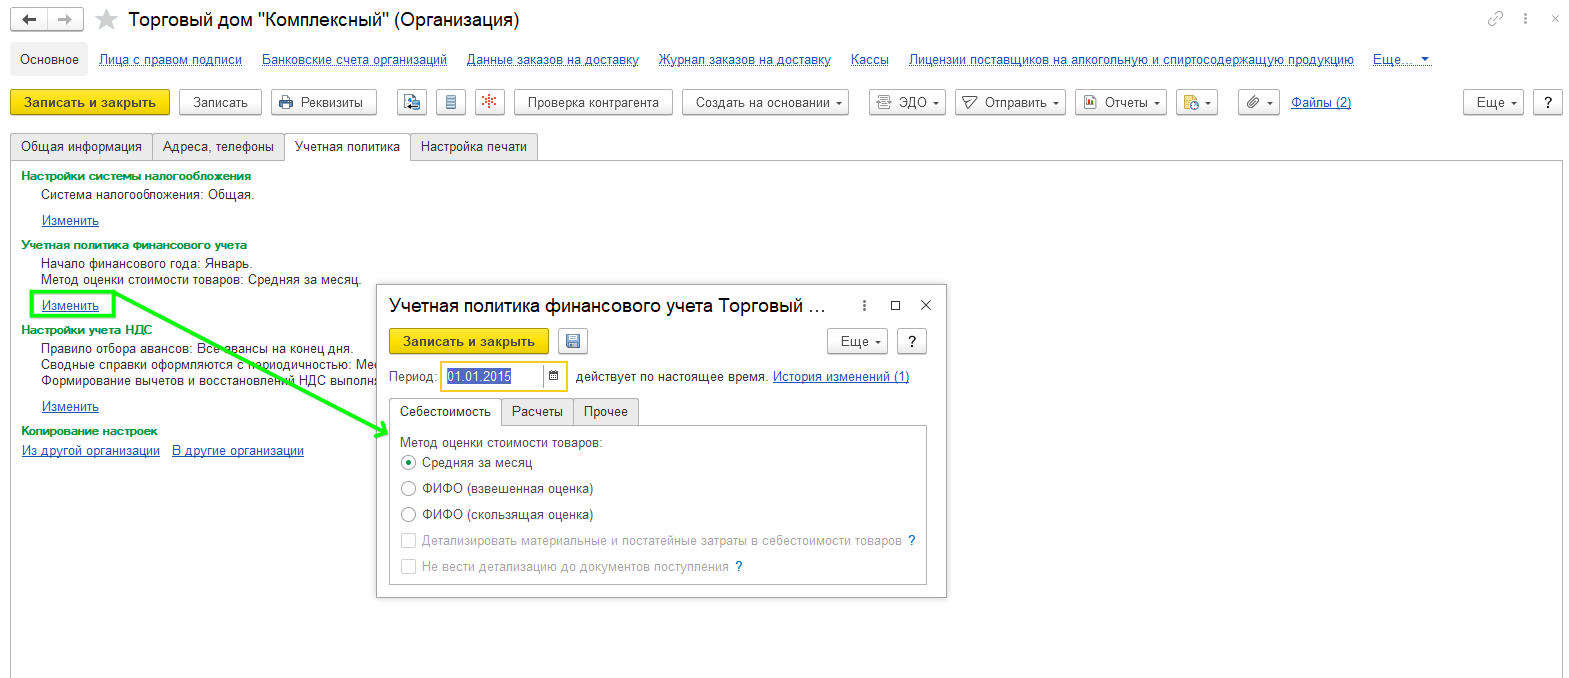The width and height of the screenshot is (1569, 678).
Task: Click the red dotted star icon button
Action: pos(488,102)
